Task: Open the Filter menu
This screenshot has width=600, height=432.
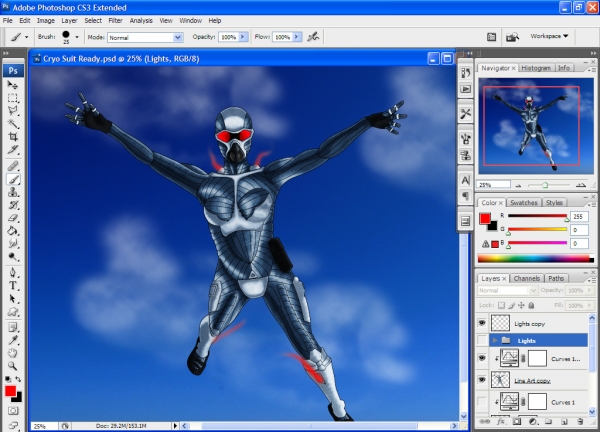Action: point(115,21)
